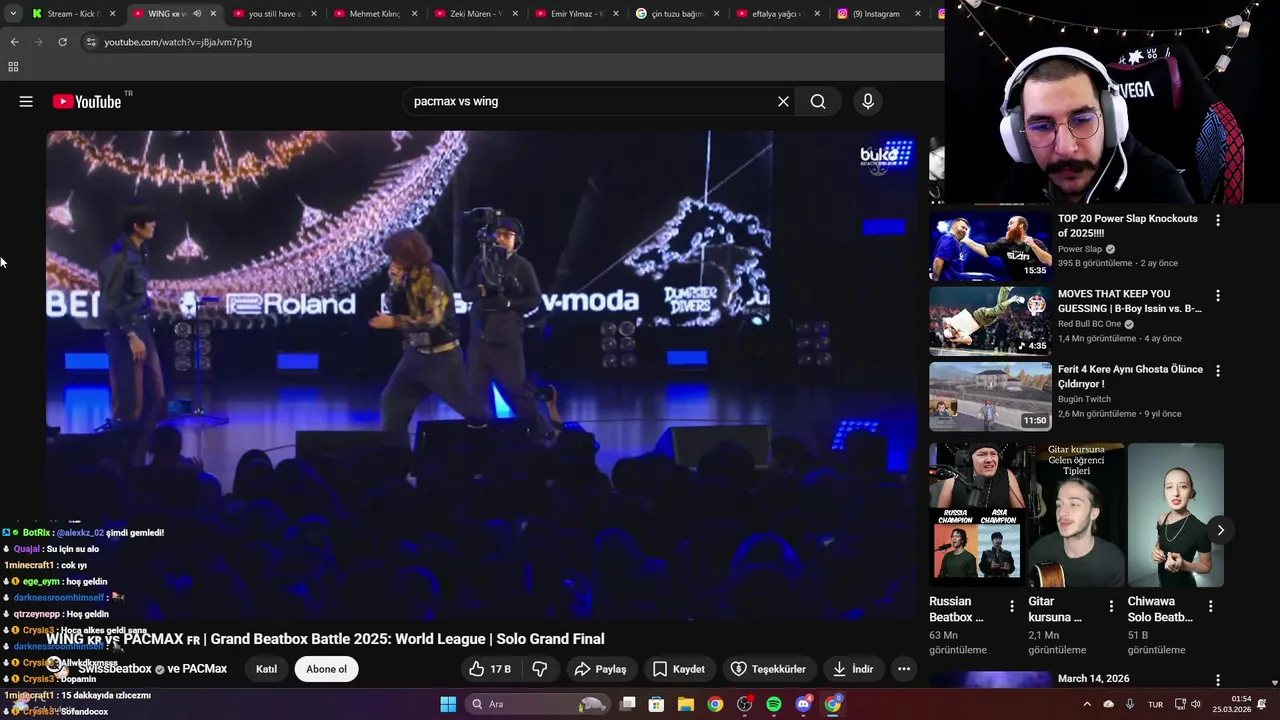
Task: Switch to Mehmet Kılınç tab
Action: pos(375,14)
